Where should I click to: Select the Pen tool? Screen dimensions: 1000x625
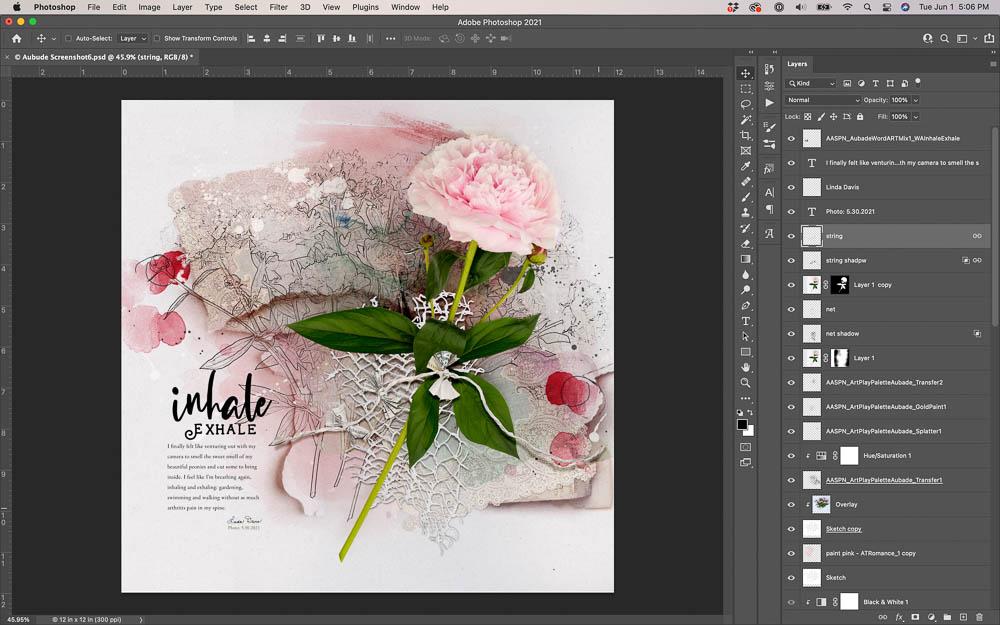pos(746,305)
